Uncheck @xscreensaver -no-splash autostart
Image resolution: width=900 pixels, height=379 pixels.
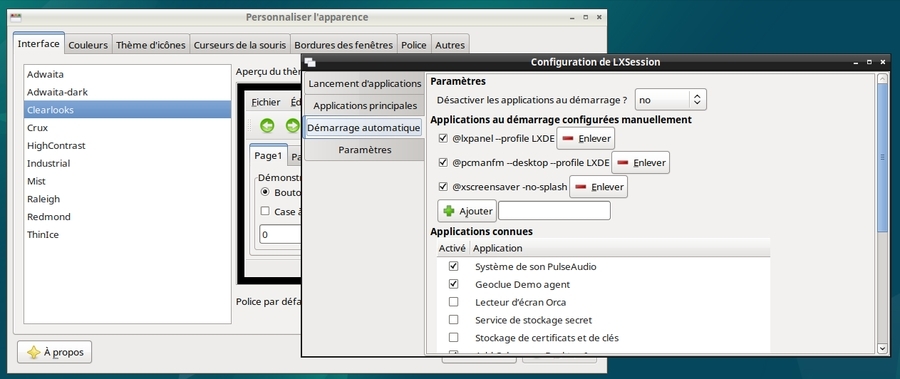443,187
